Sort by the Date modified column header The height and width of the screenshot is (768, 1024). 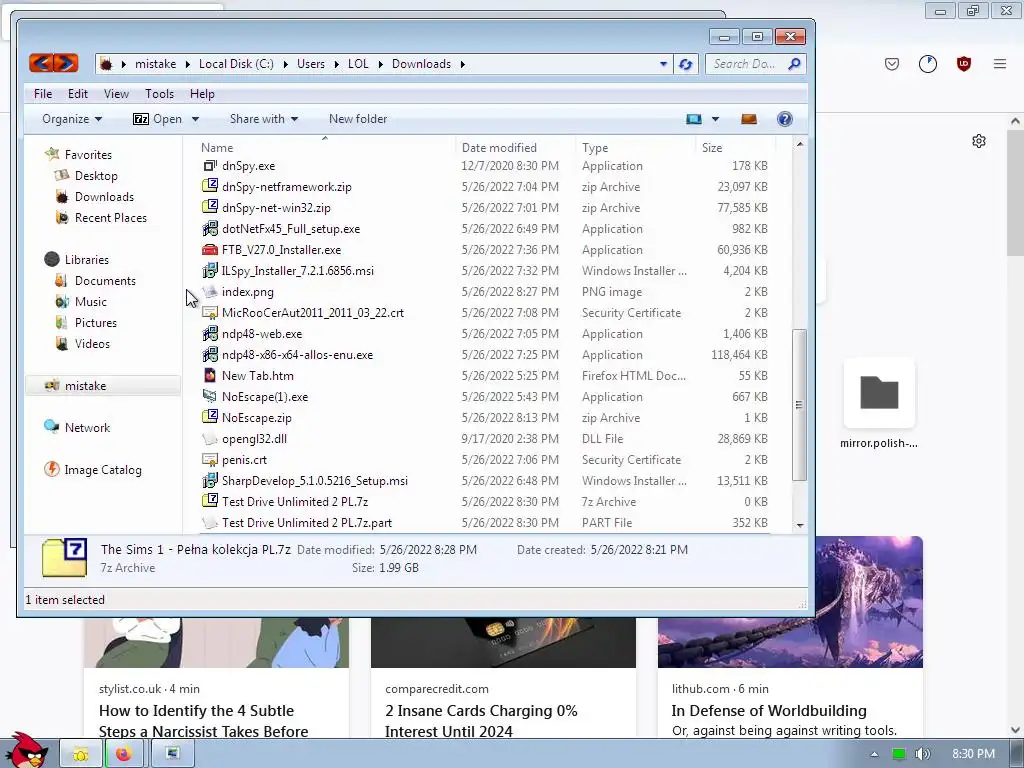pos(515,148)
